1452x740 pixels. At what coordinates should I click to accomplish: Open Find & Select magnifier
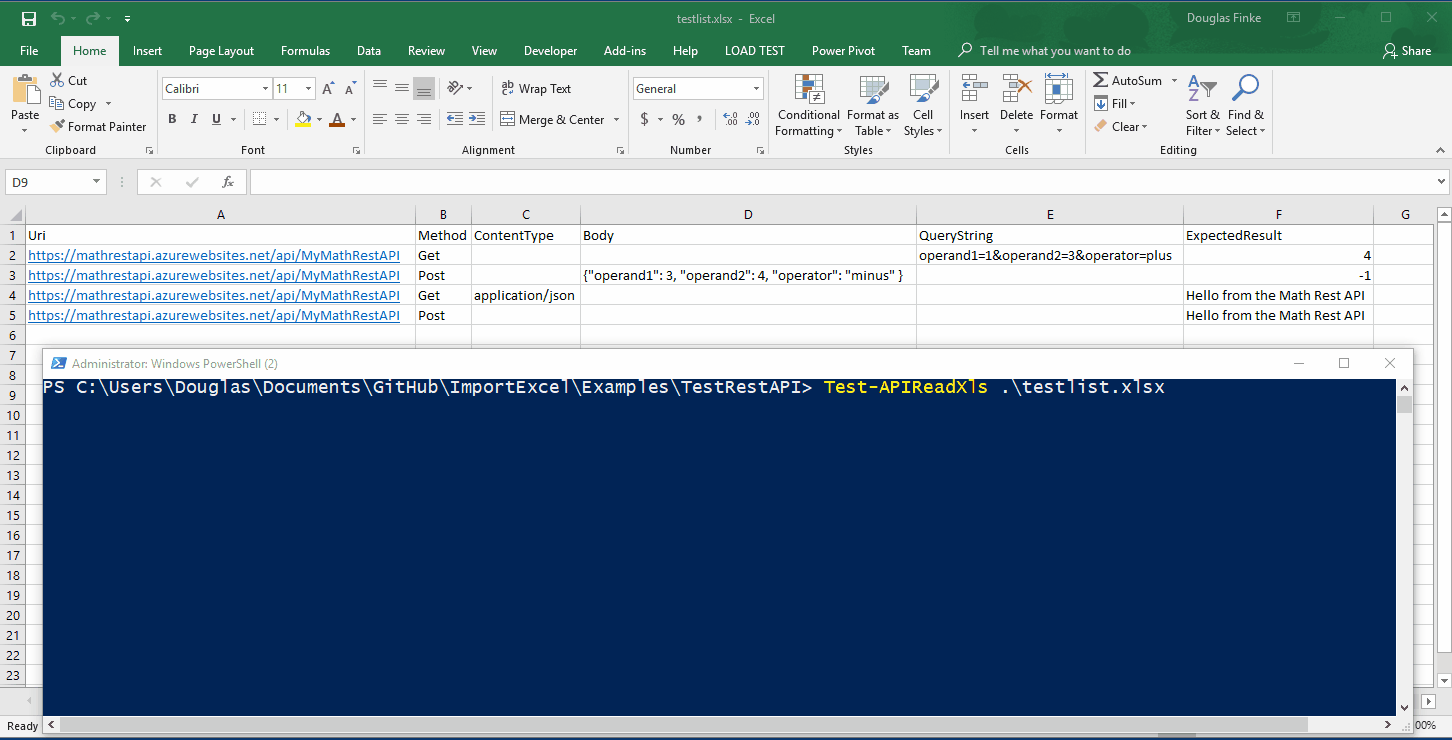[x=1245, y=106]
